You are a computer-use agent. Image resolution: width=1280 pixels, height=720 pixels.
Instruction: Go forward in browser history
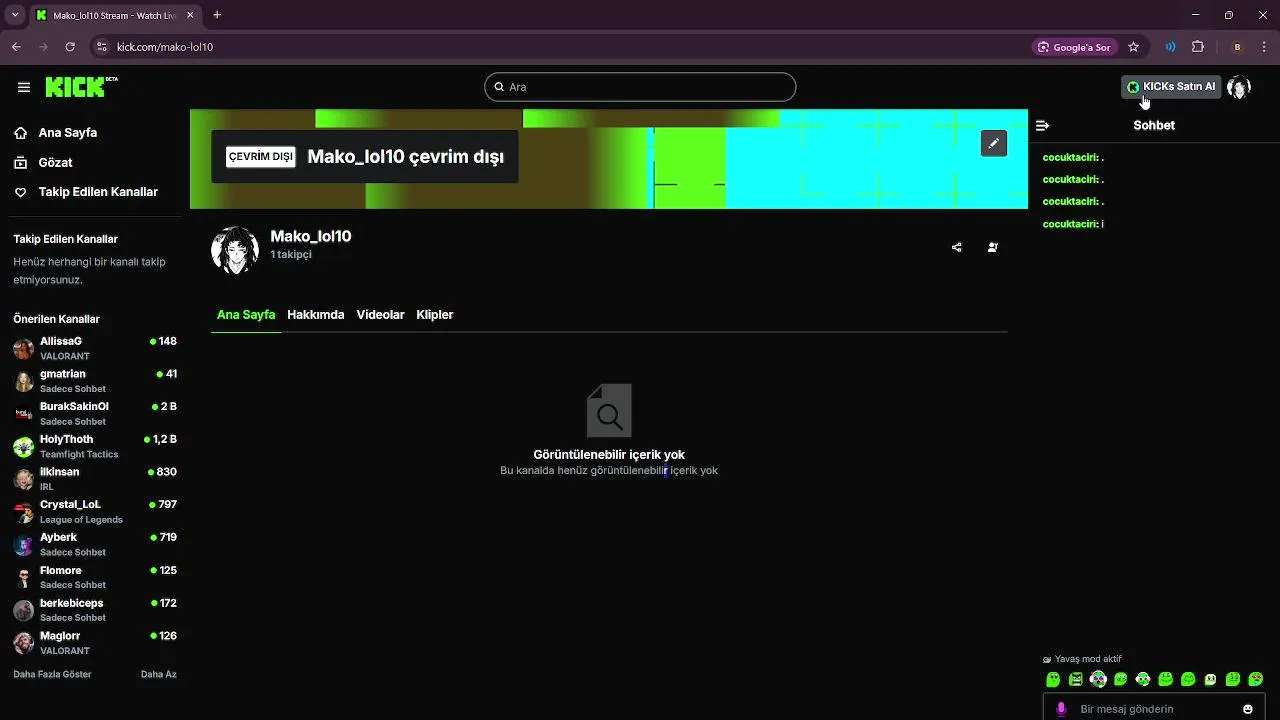(x=43, y=47)
